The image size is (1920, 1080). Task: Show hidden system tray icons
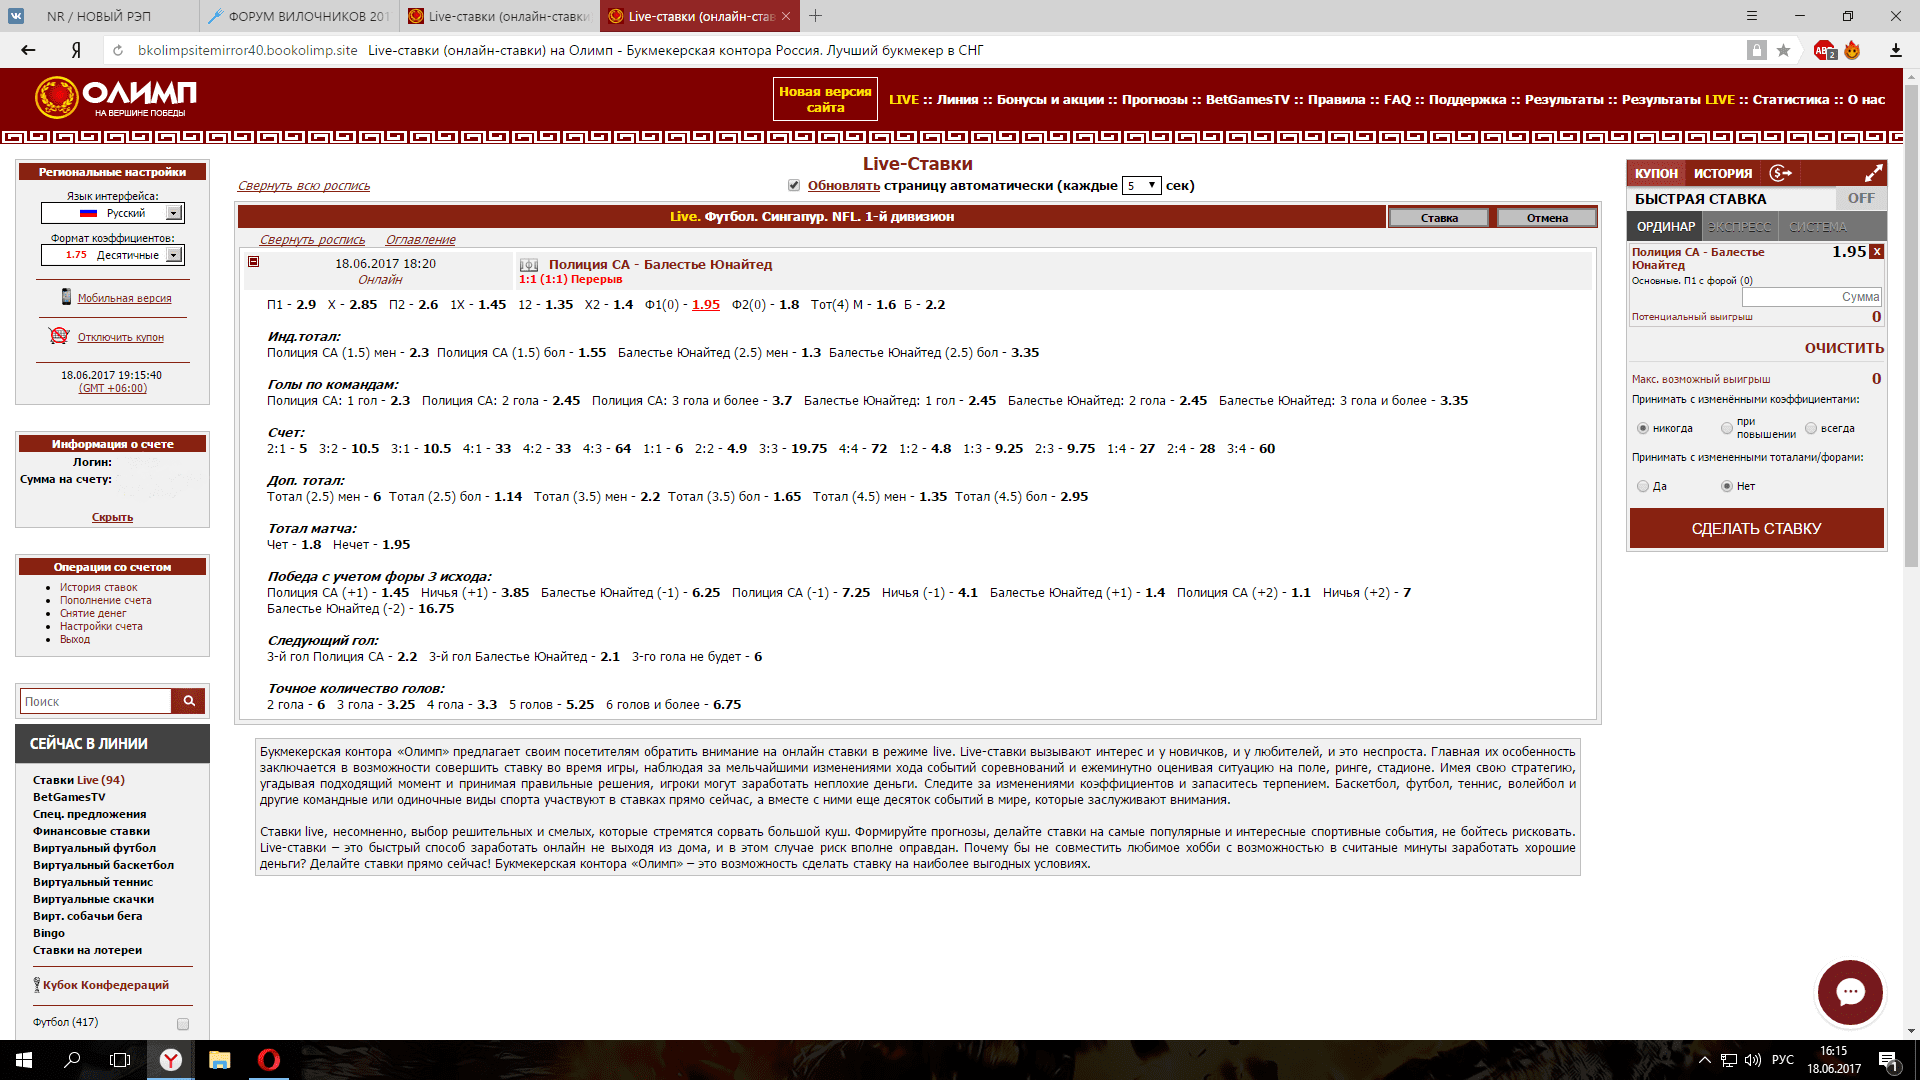point(1705,1060)
